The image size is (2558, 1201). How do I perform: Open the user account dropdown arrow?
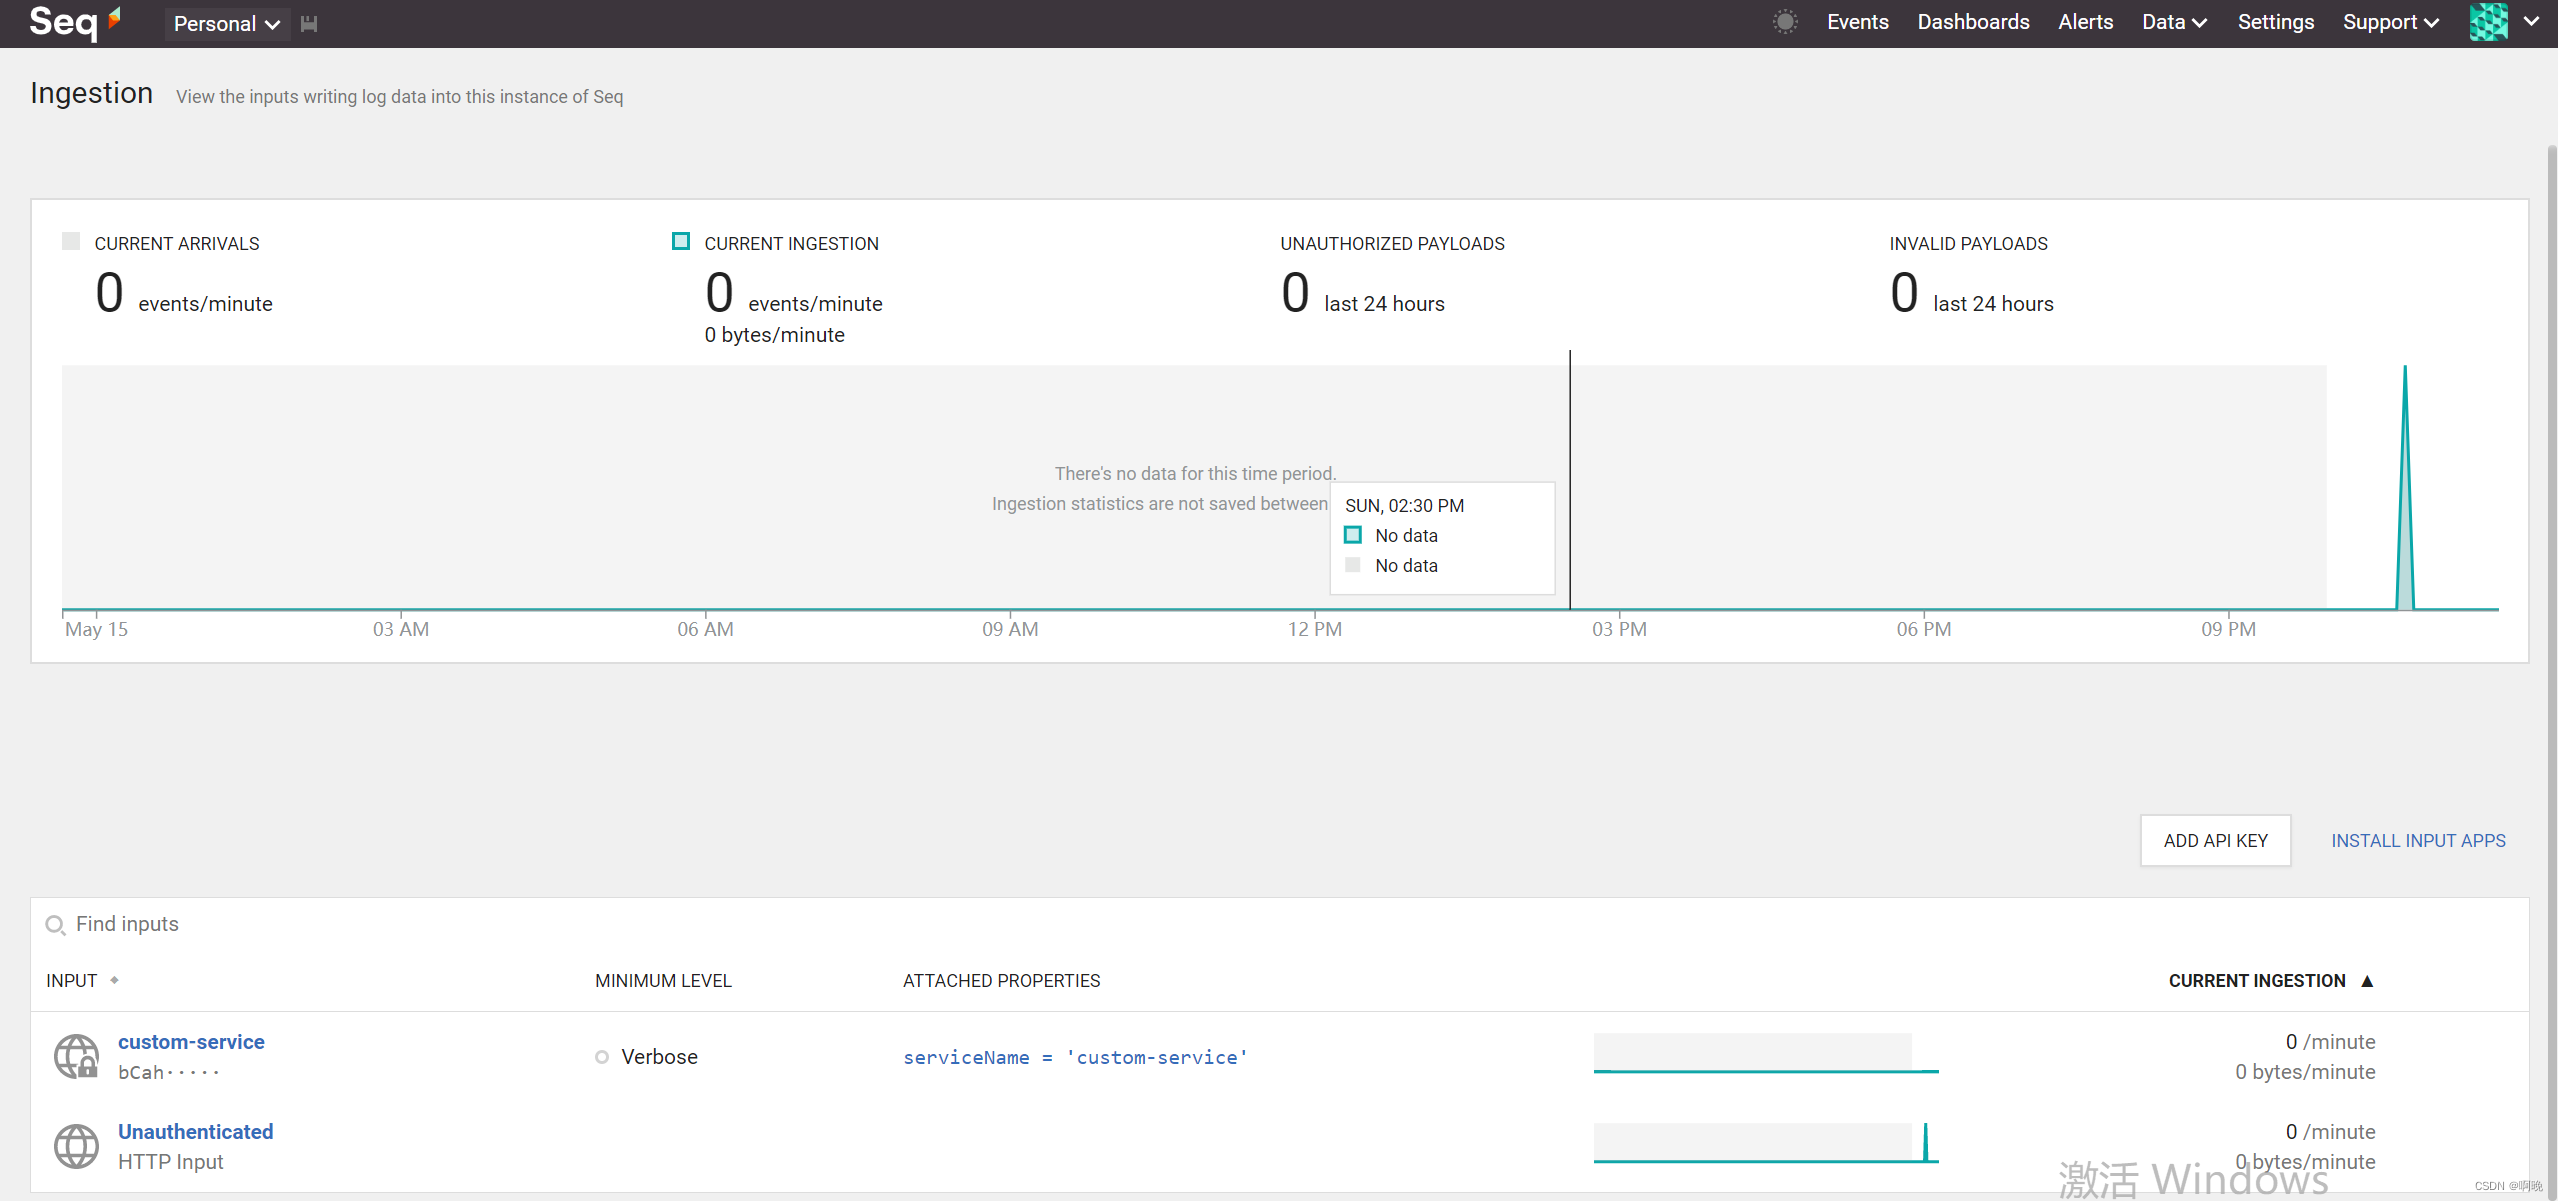2531,21
